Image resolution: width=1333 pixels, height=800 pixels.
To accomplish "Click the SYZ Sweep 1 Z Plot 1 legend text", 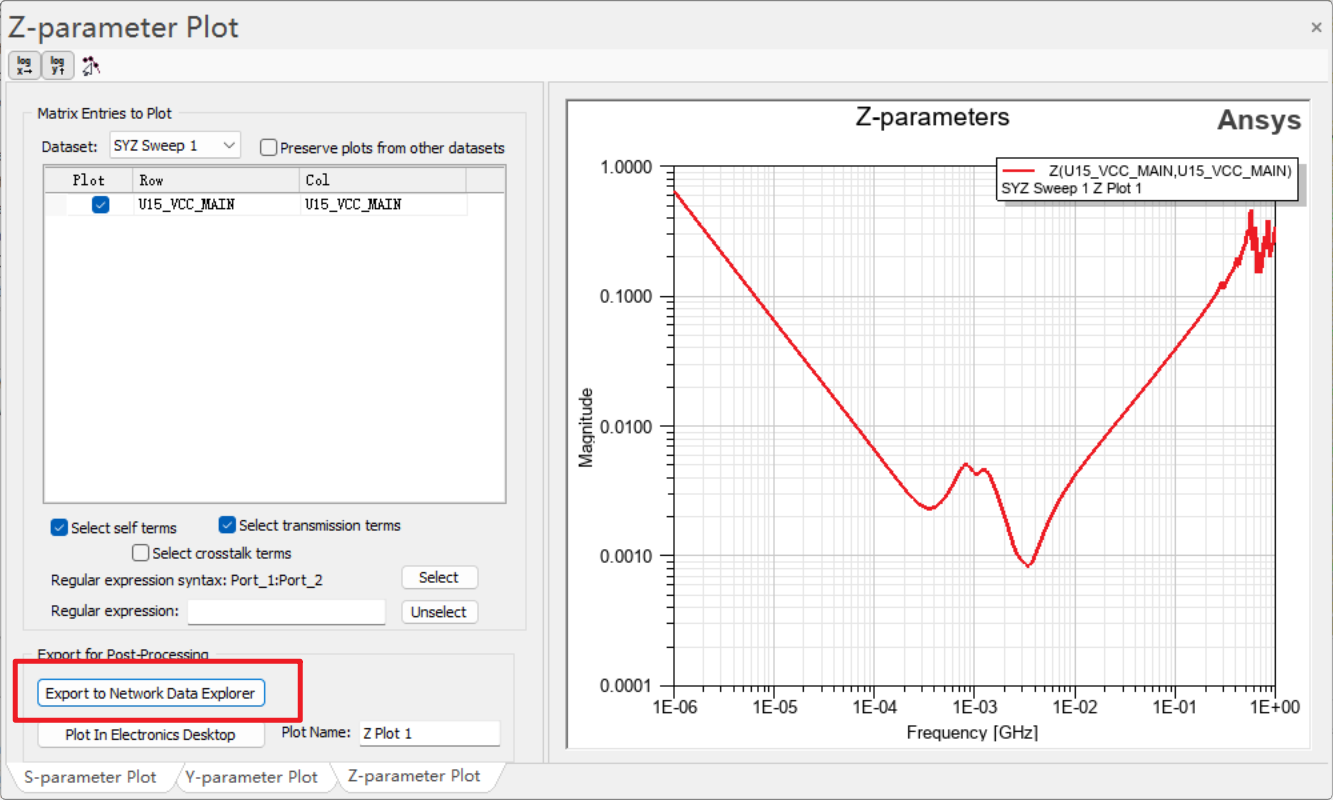I will pyautogui.click(x=1071, y=187).
